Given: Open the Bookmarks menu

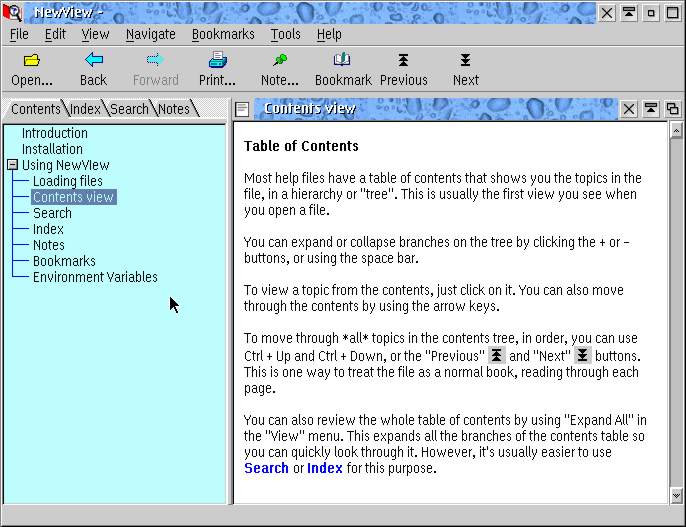Looking at the screenshot, I should [223, 34].
